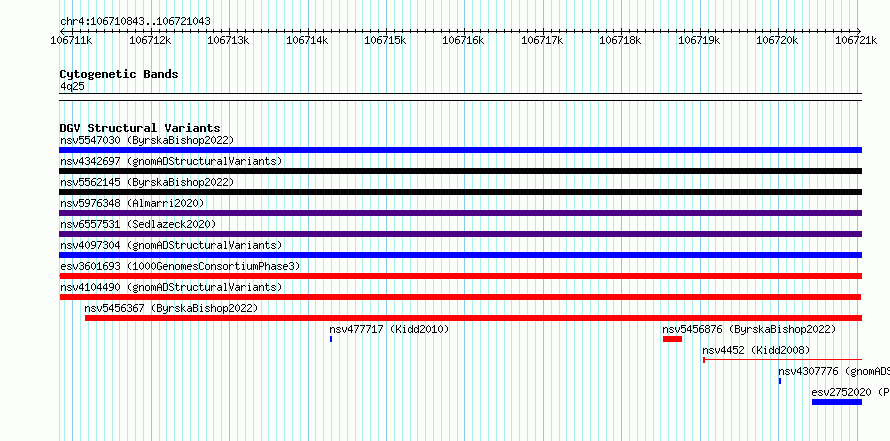The height and width of the screenshot is (441, 890).
Task: Click the nsv4307776 variant label
Action: click(x=833, y=371)
